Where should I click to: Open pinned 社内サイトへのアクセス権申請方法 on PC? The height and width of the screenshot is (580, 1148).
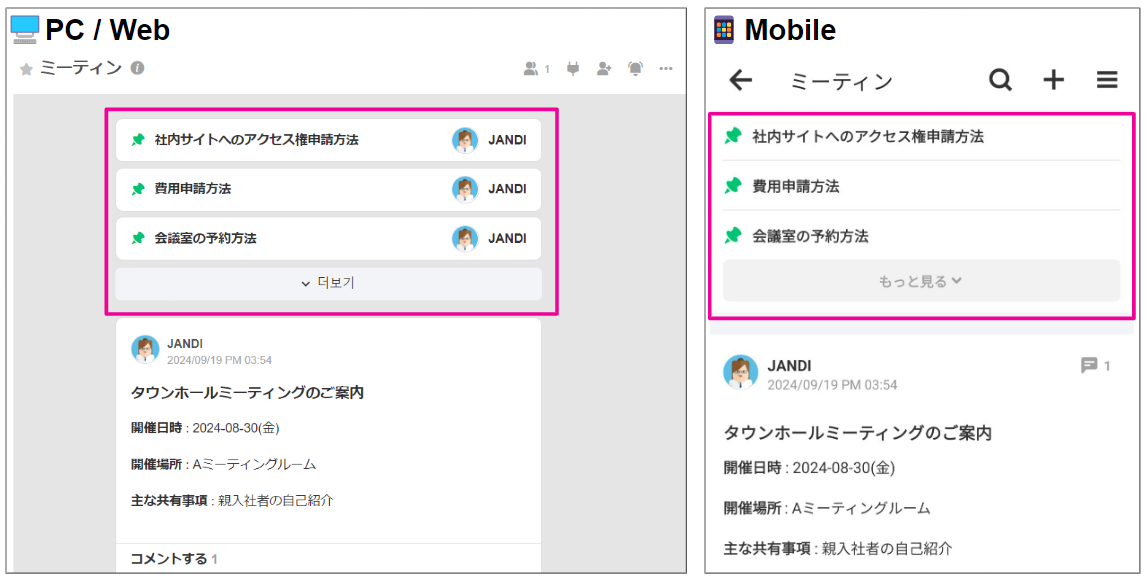[329, 140]
